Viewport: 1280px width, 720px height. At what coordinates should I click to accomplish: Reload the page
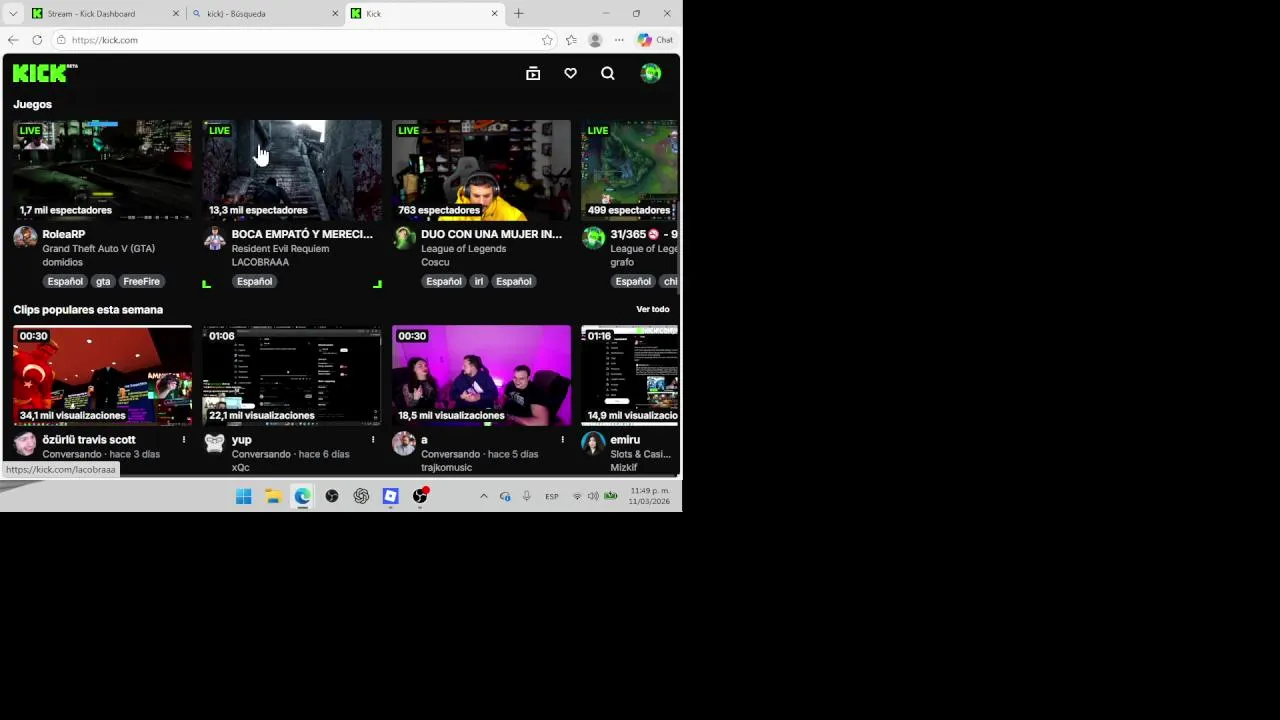[x=37, y=40]
